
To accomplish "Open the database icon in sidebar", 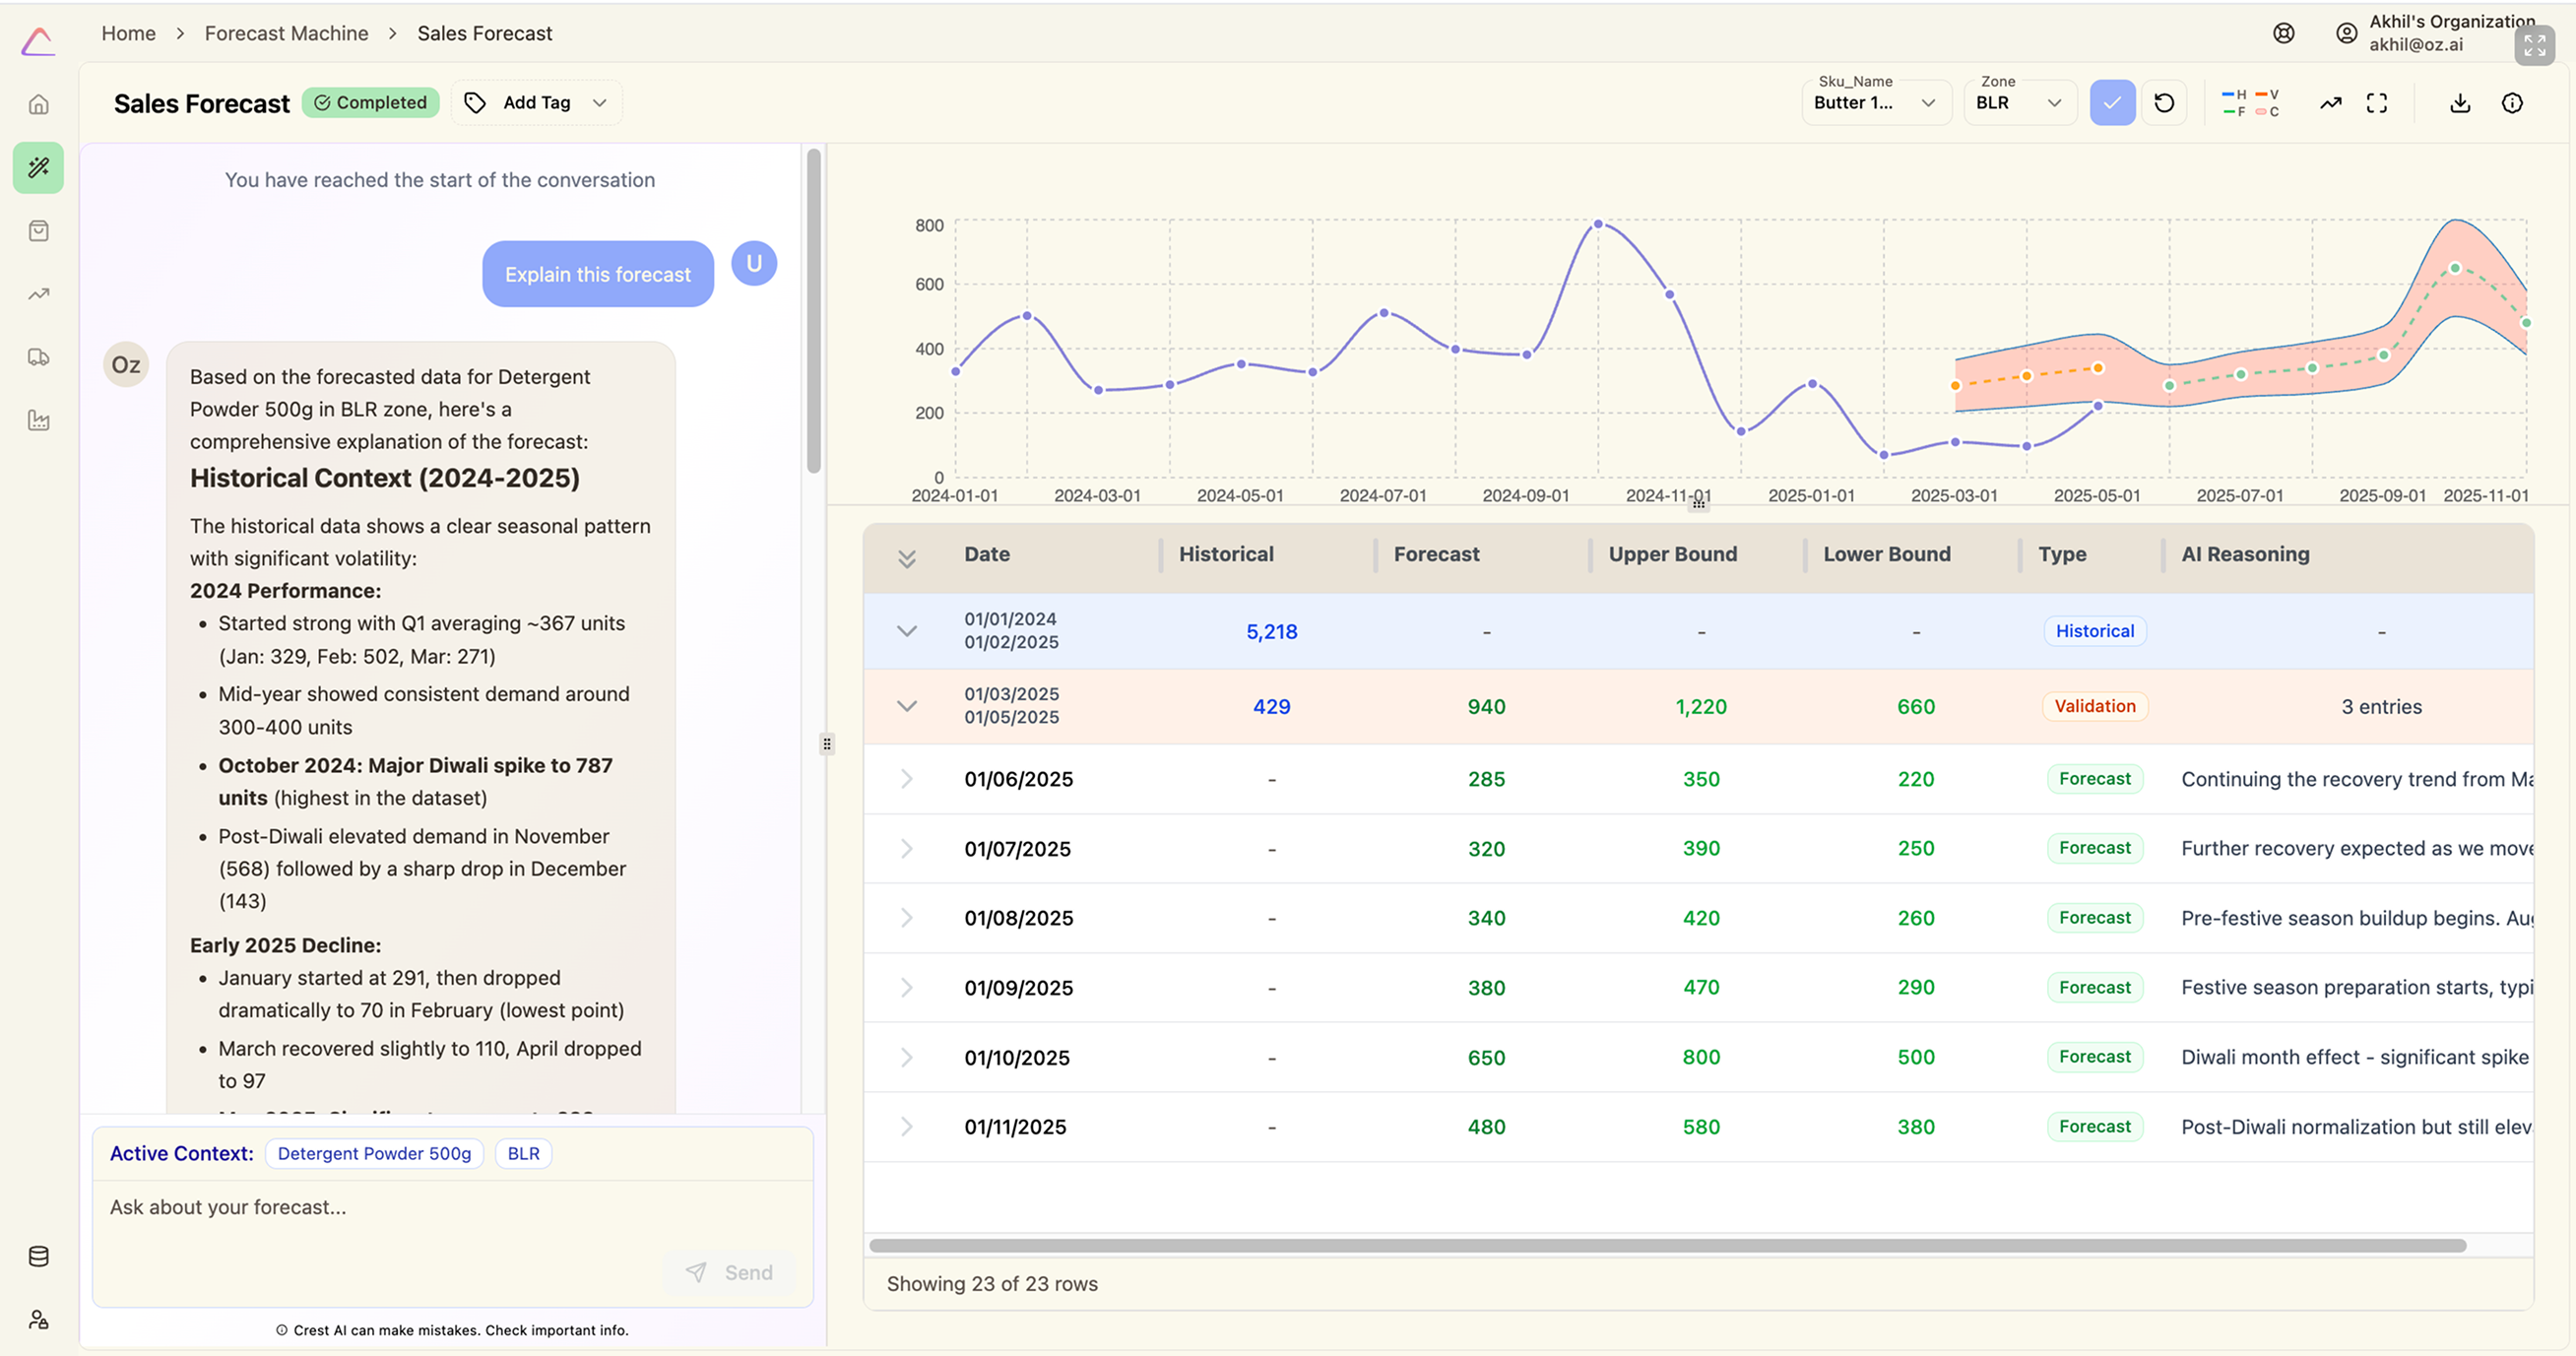I will pos(39,1256).
